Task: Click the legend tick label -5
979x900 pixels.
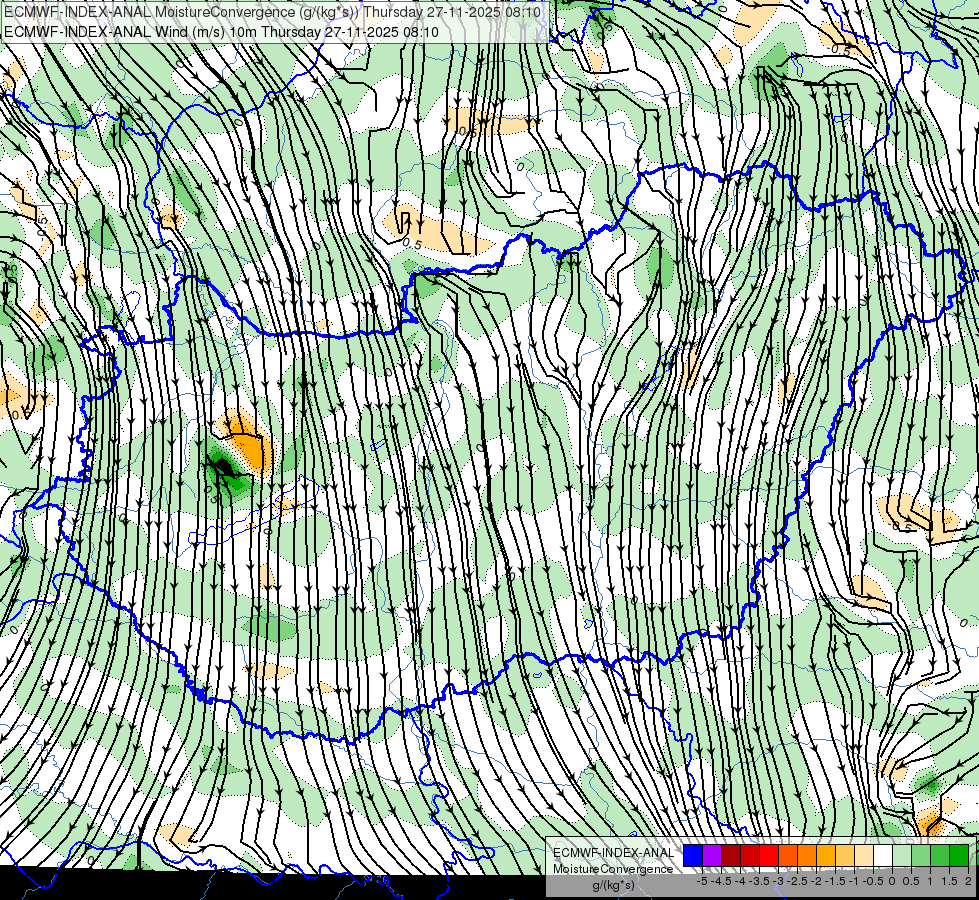Action: (x=702, y=881)
